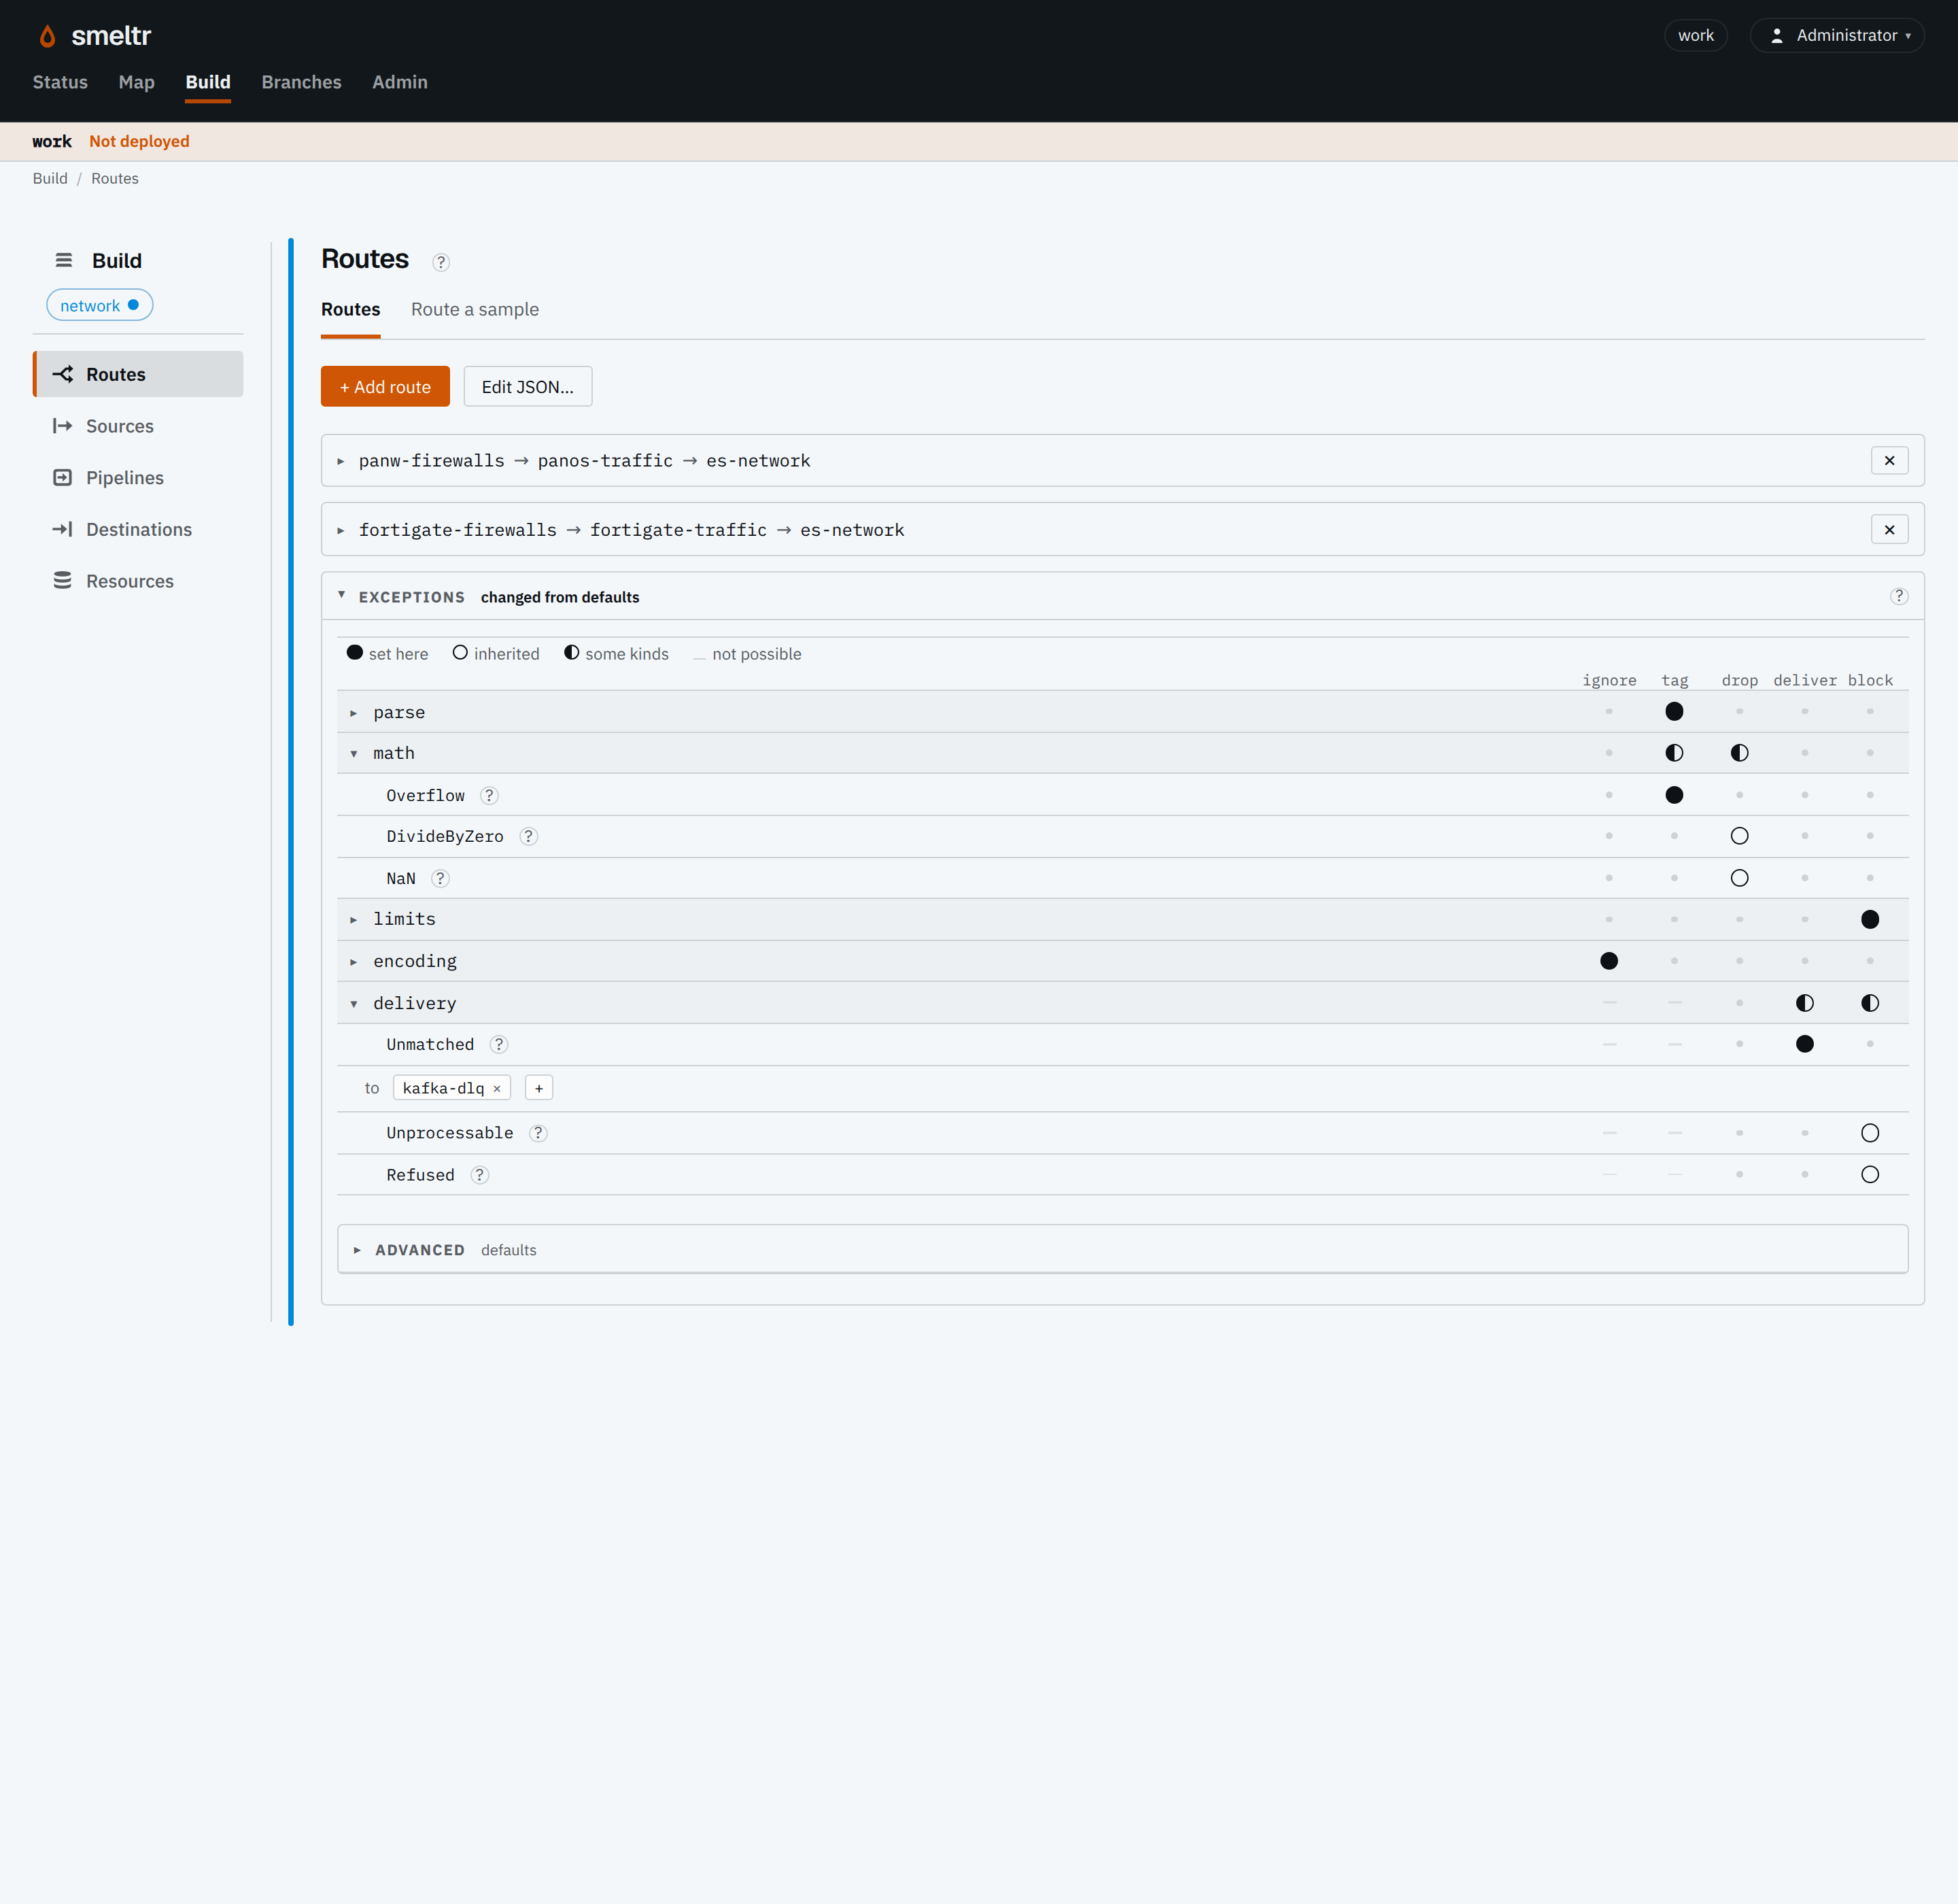Add another destination with plus button

[539, 1088]
